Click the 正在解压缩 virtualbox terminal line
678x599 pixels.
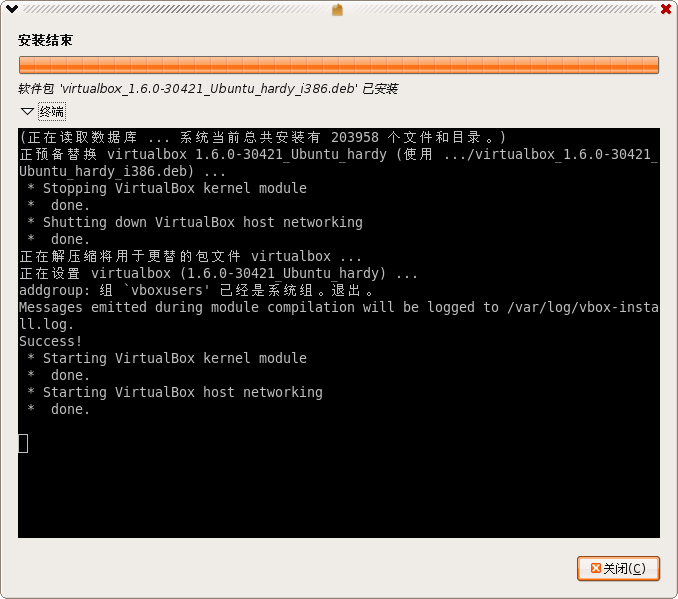coord(190,256)
